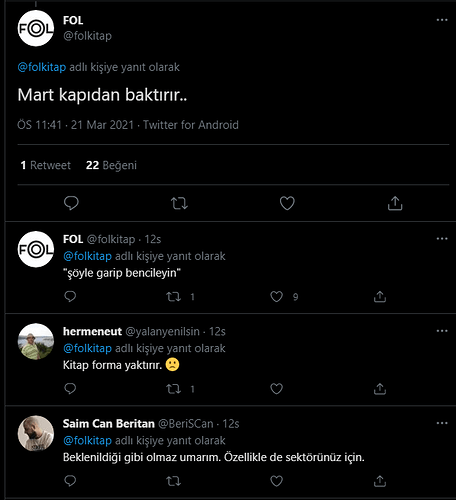456x500 pixels.
Task: Open more options on hermeneut's reply
Action: pyautogui.click(x=442, y=331)
